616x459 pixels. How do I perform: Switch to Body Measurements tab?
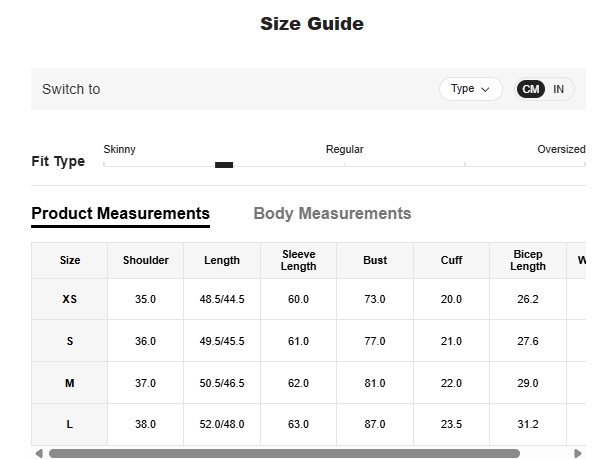pos(332,213)
